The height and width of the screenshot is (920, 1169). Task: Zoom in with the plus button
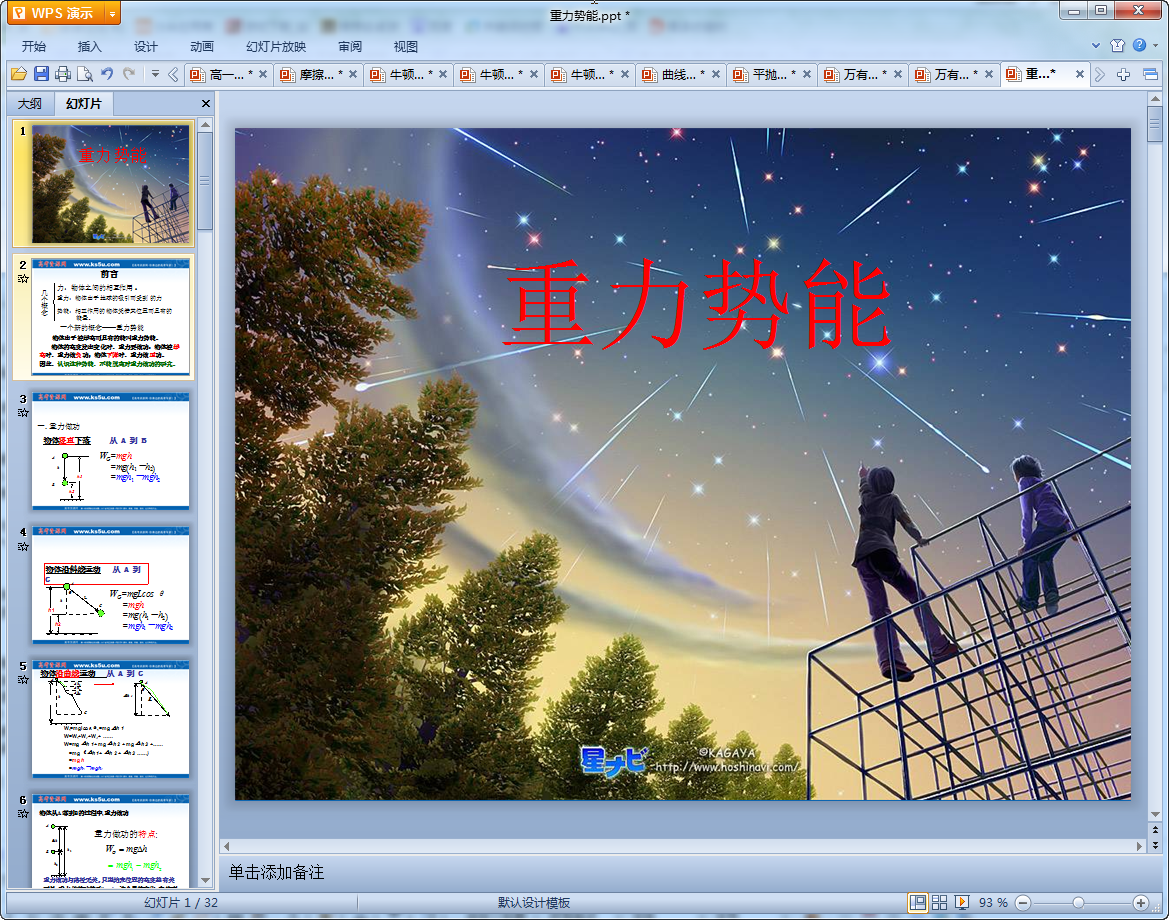click(1141, 903)
